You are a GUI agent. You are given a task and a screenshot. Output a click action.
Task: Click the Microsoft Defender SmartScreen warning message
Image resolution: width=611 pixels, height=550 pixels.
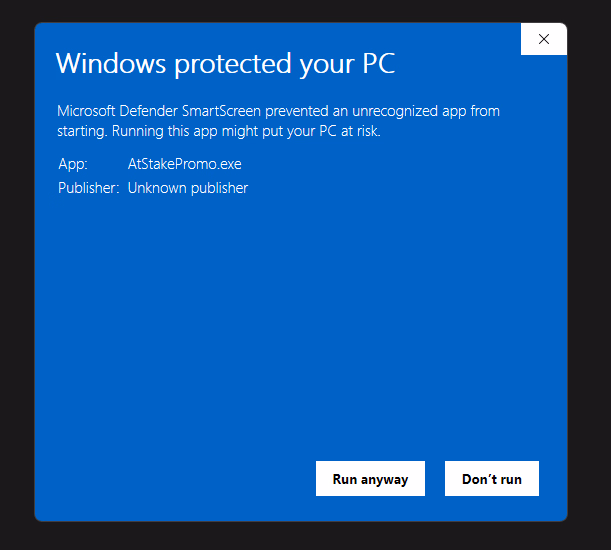click(278, 121)
